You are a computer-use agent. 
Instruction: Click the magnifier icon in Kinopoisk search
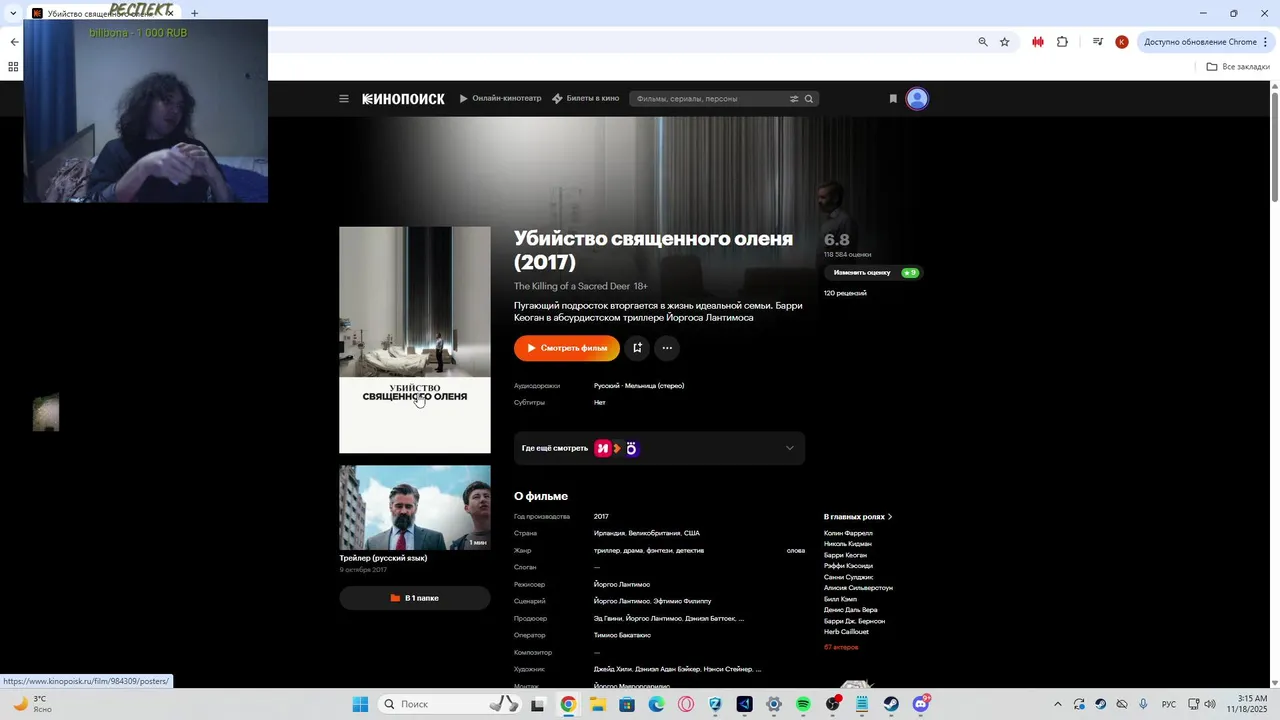coord(809,99)
